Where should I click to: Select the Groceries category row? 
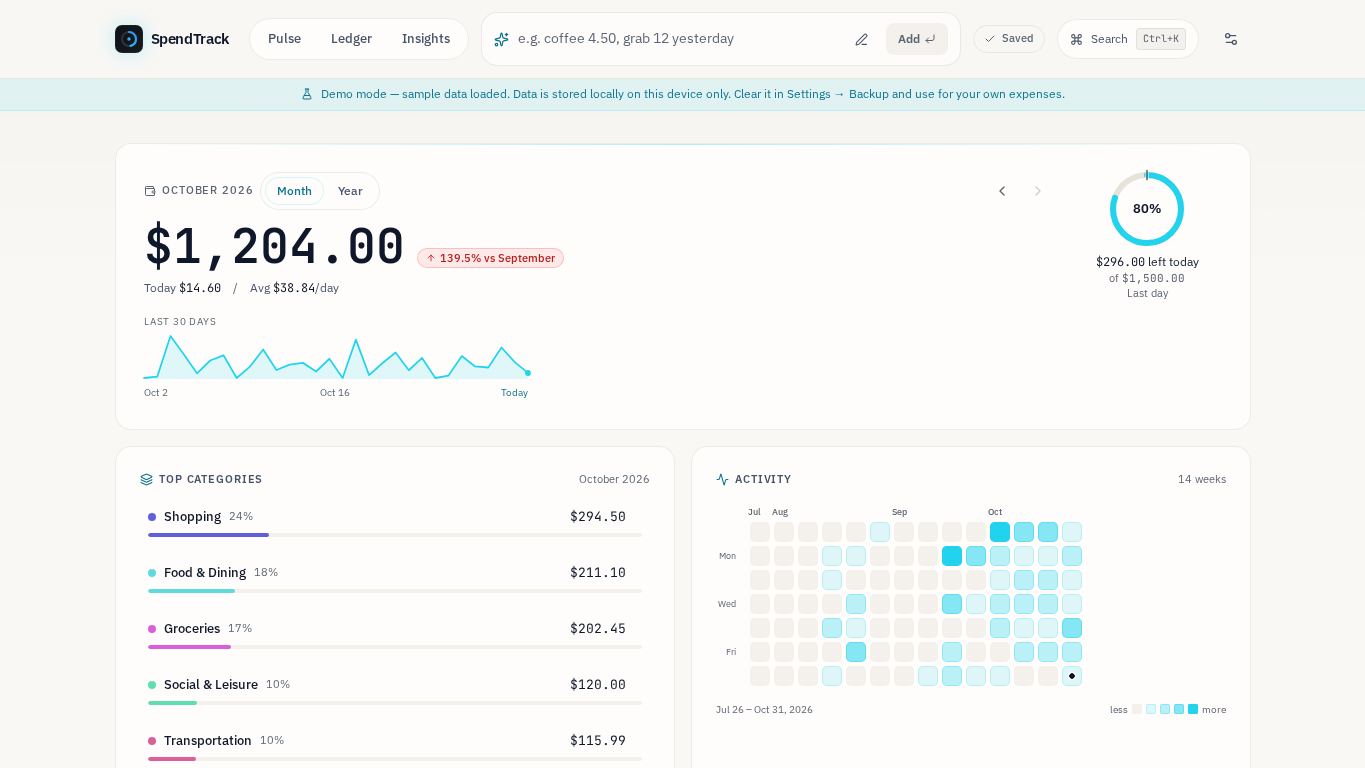395,636
